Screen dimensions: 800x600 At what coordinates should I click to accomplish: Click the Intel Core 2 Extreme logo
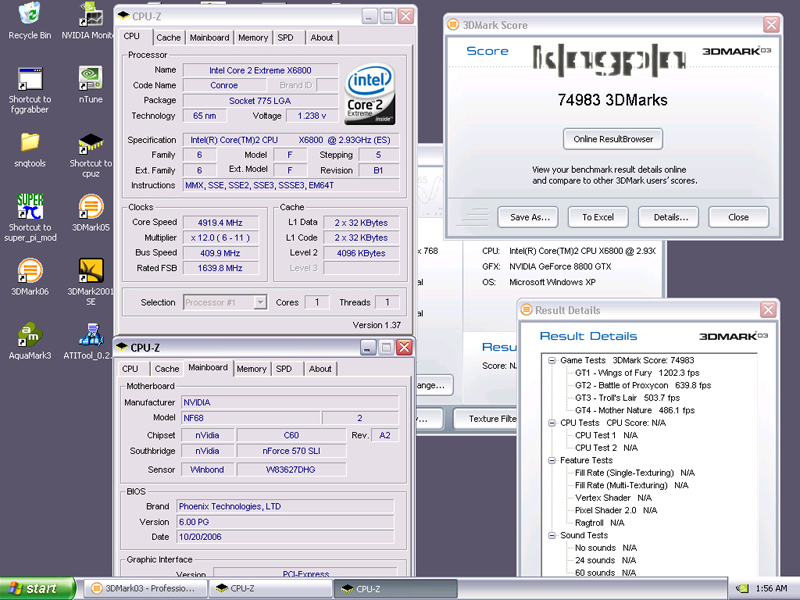[x=370, y=94]
